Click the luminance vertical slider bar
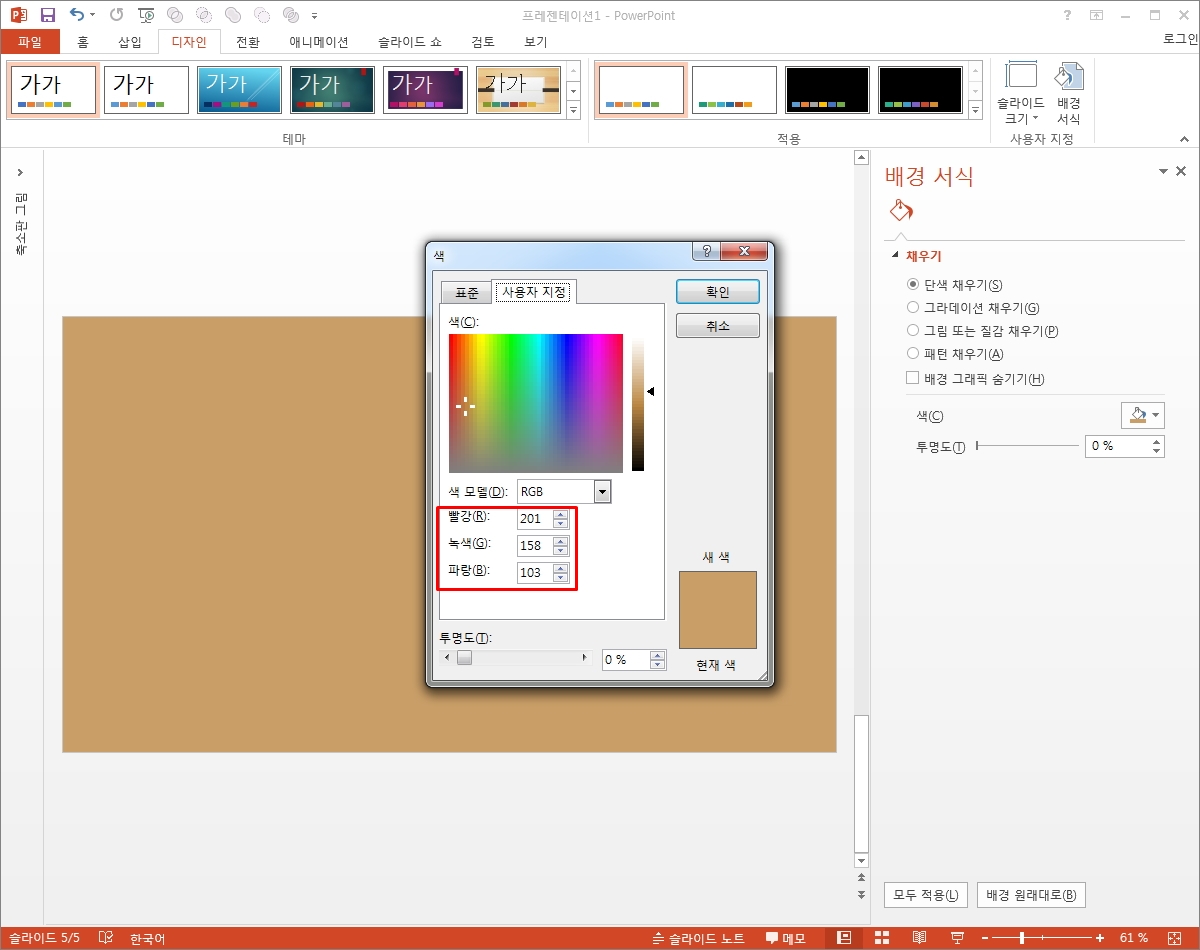Viewport: 1200px width, 950px height. click(x=638, y=403)
